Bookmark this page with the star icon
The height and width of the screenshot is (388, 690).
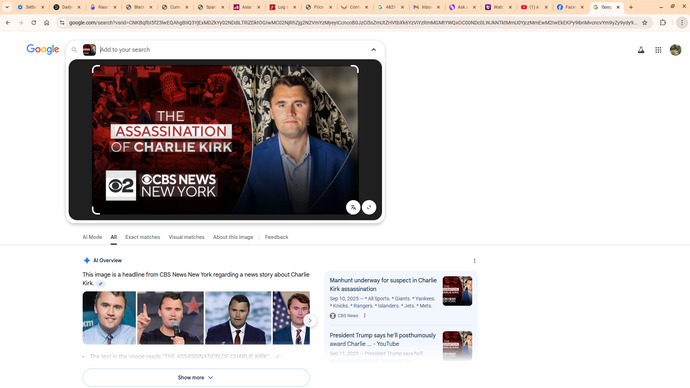coord(645,22)
